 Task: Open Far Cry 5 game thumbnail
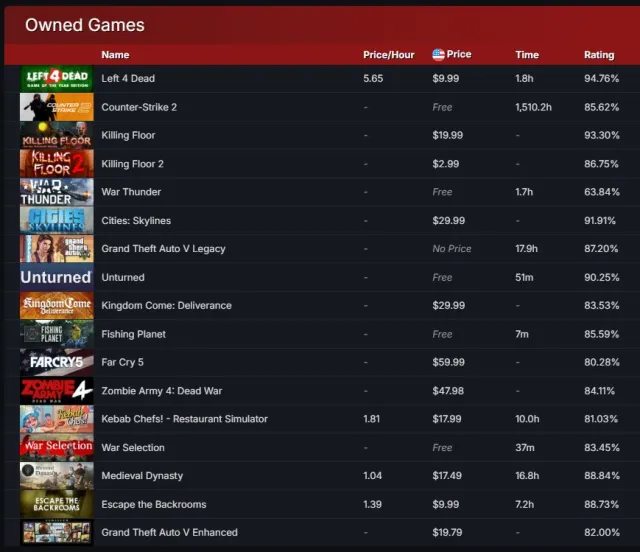[x=57, y=362]
